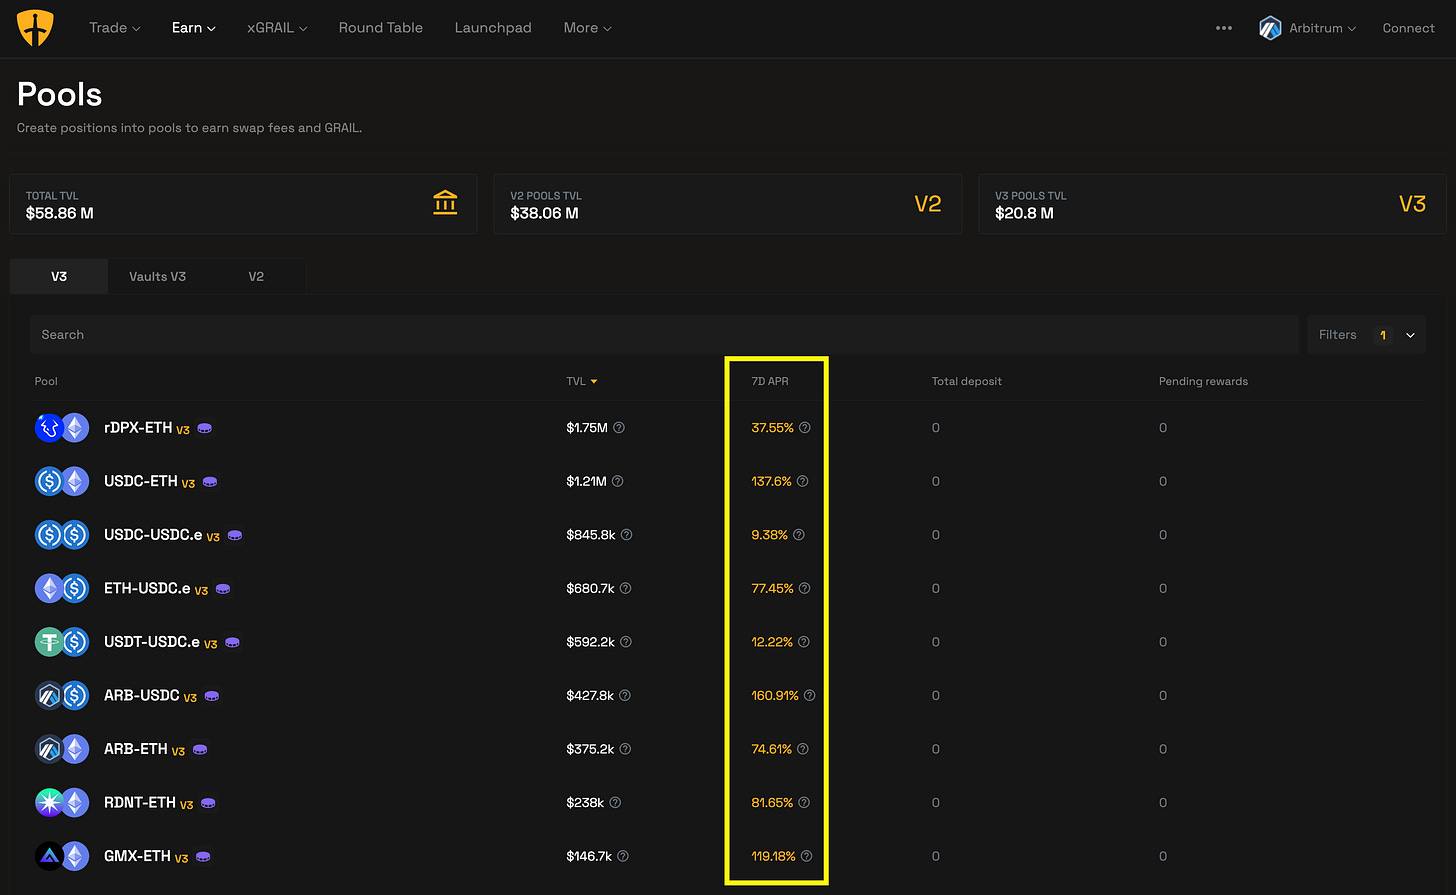Sort by TVL column header
This screenshot has height=895, width=1456.
pos(581,381)
